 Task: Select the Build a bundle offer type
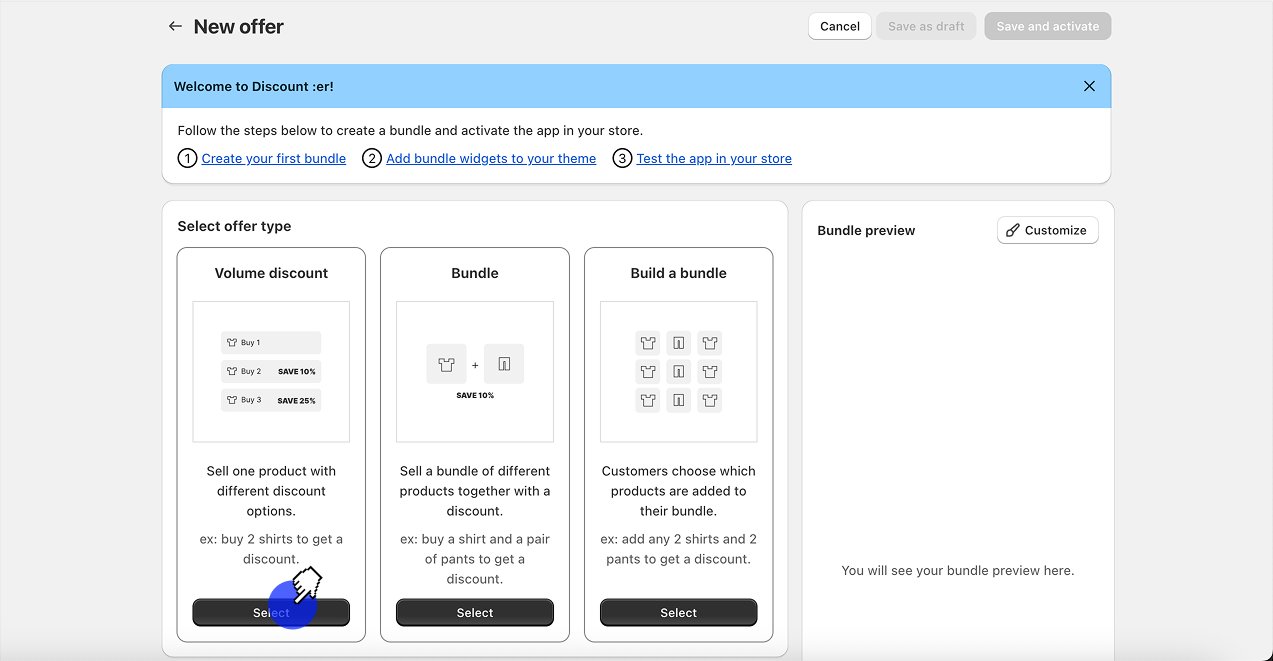678,612
